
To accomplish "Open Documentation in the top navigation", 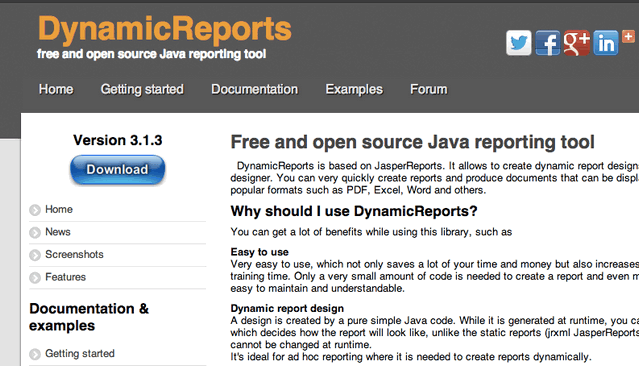I will point(254,89).
